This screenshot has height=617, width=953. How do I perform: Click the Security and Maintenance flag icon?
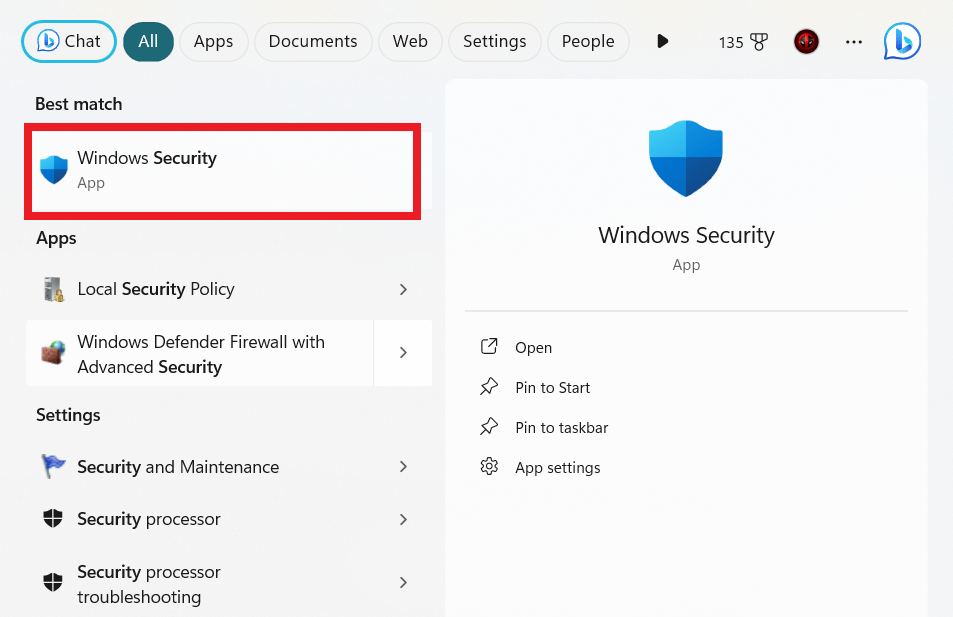pyautogui.click(x=53, y=467)
